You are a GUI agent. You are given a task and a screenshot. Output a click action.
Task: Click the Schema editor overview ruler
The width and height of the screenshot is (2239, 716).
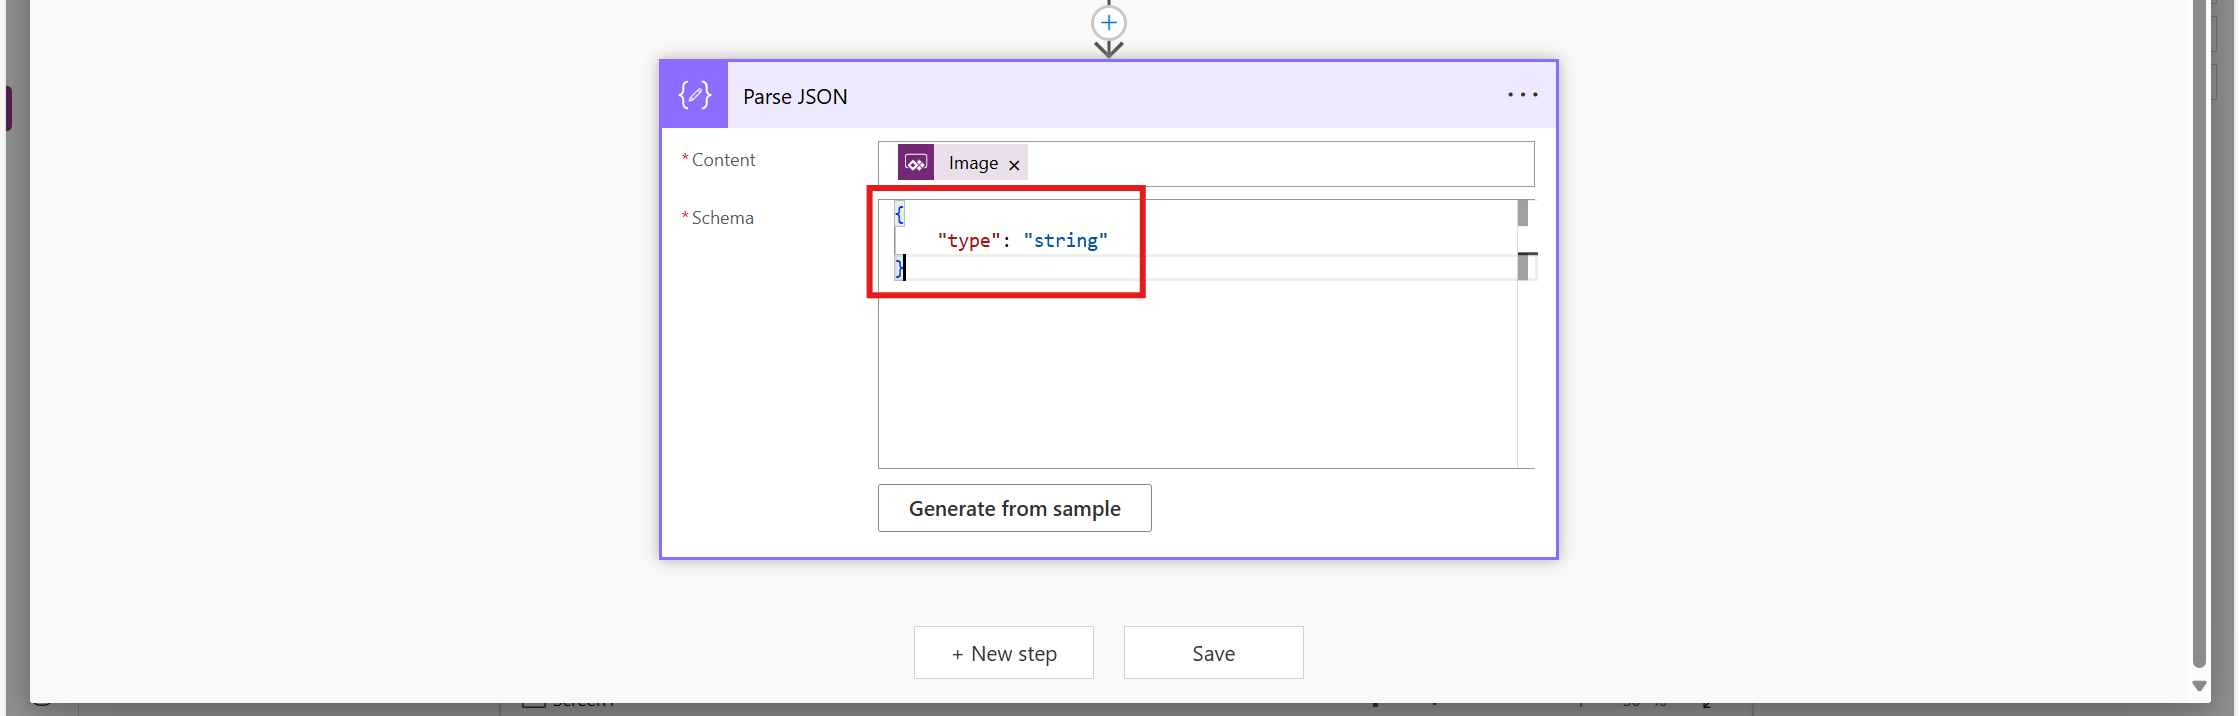coord(1526,330)
